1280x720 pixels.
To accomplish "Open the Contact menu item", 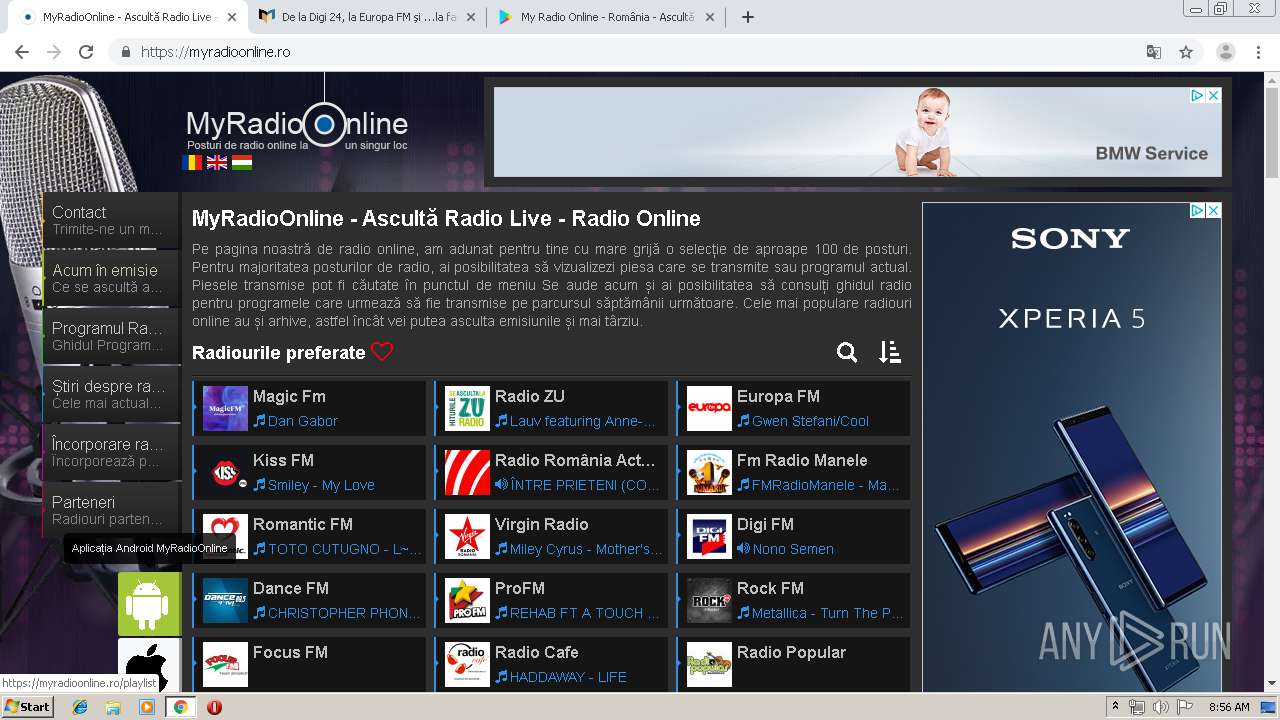I will pyautogui.click(x=110, y=220).
